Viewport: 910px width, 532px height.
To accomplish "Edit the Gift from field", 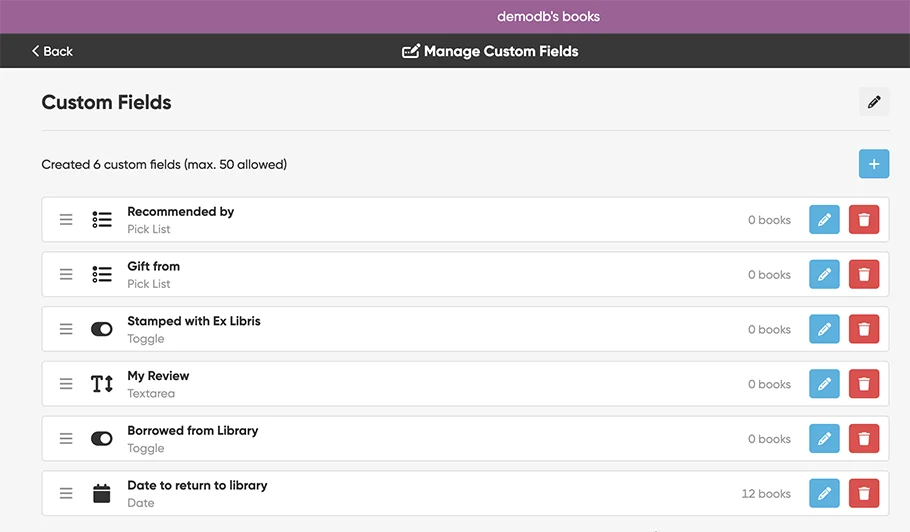I will pos(824,275).
